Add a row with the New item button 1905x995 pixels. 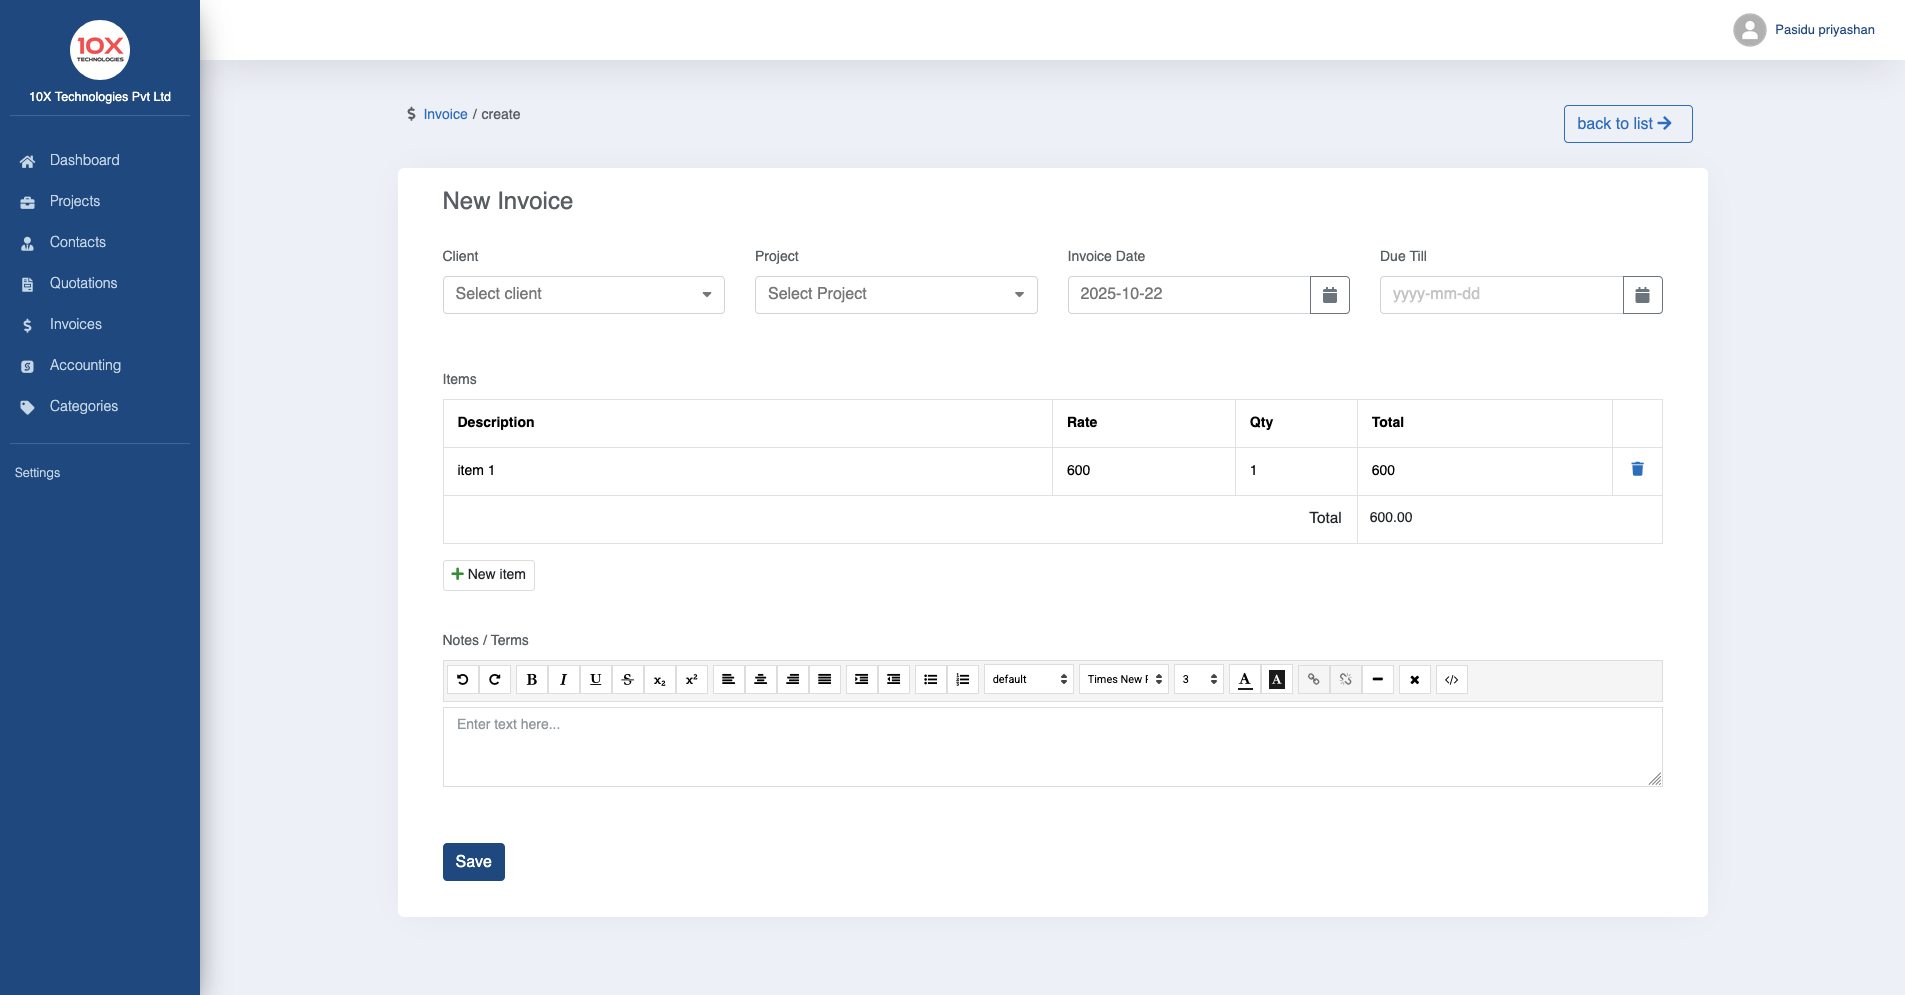tap(488, 574)
